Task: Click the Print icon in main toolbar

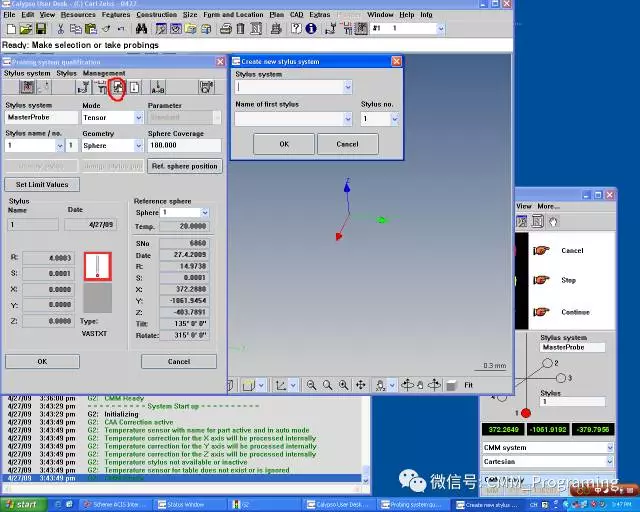Action: (x=225, y=29)
